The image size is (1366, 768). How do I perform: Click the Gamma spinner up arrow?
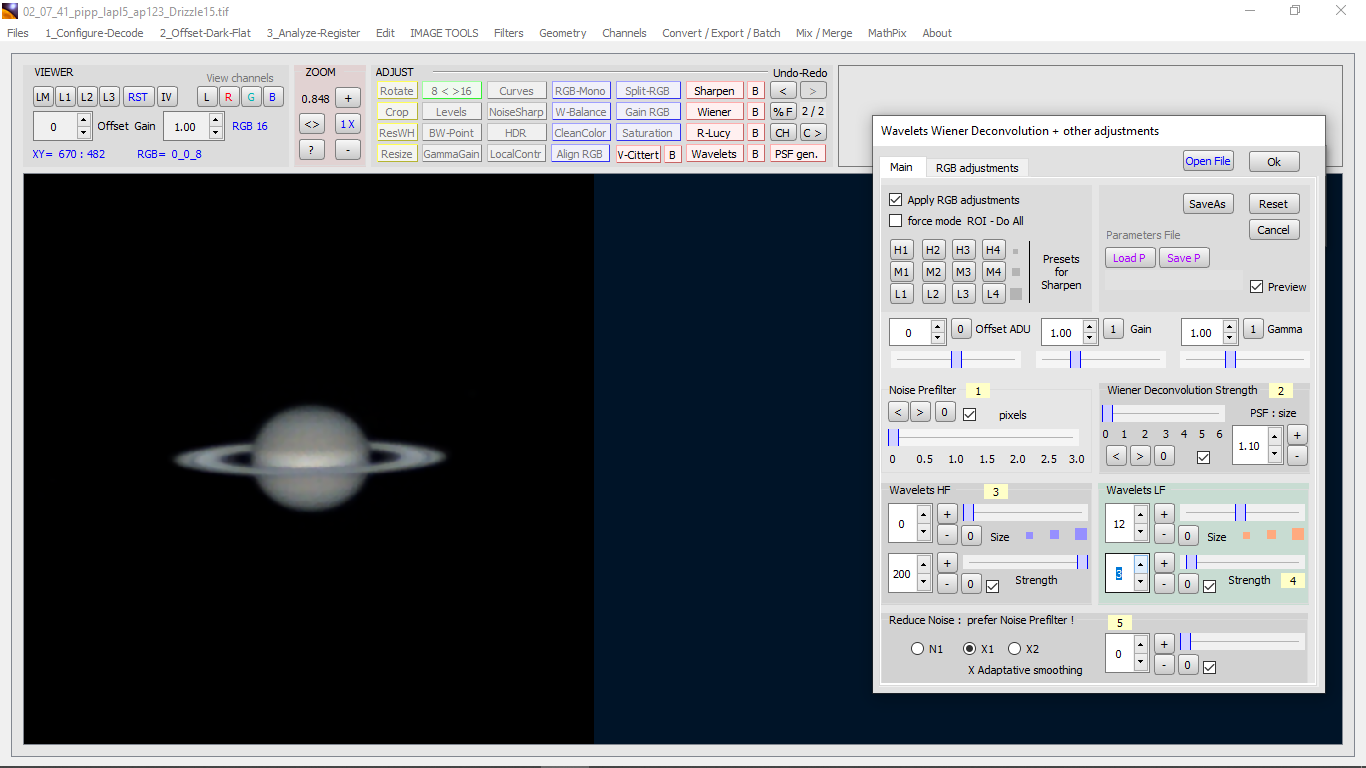click(x=1229, y=326)
